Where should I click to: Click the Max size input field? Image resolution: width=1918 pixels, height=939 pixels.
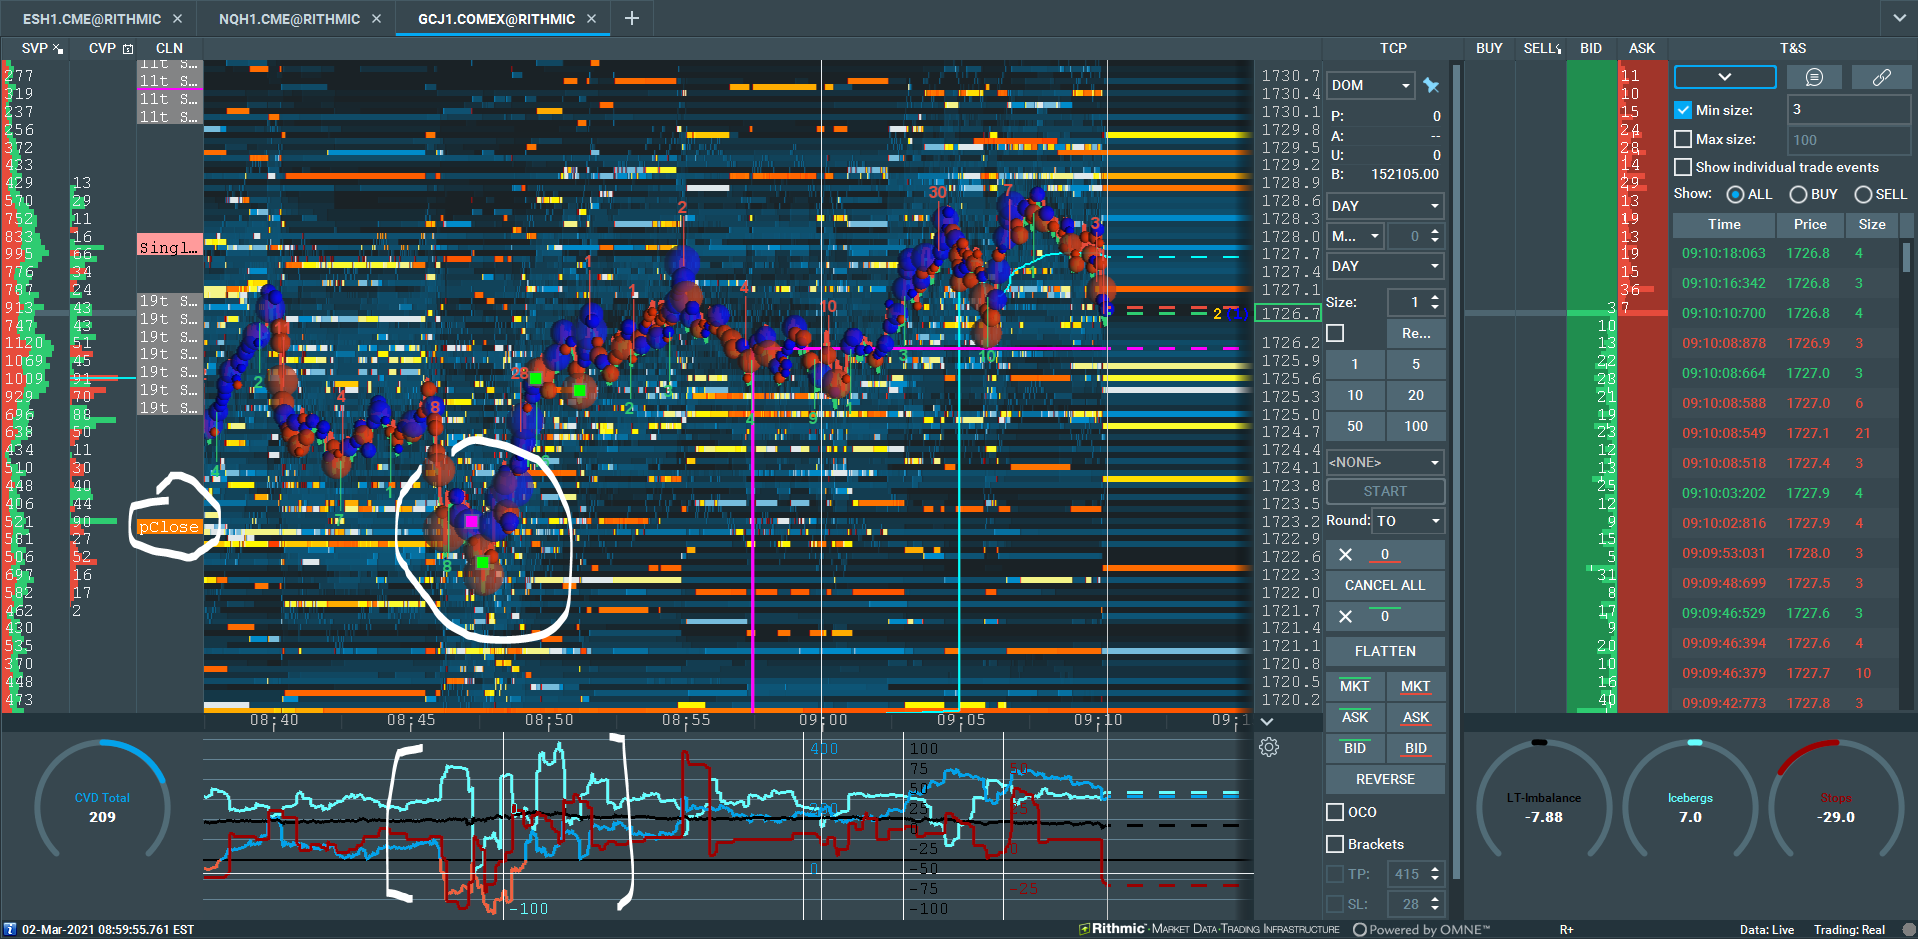pyautogui.click(x=1848, y=140)
